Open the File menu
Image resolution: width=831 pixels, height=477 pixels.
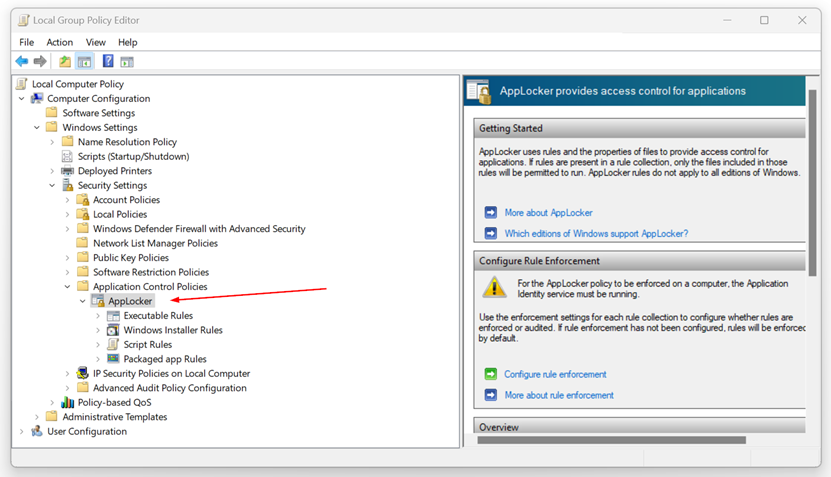tap(26, 42)
